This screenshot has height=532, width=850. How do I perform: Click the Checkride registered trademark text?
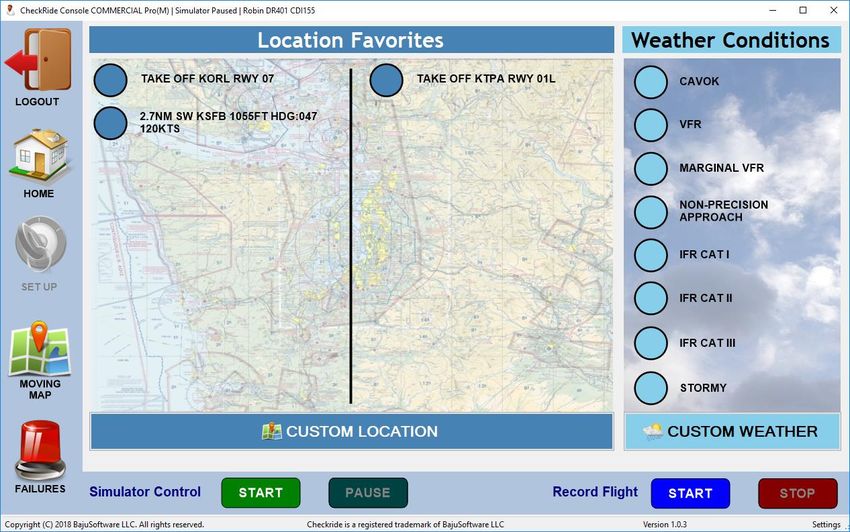[x=405, y=524]
